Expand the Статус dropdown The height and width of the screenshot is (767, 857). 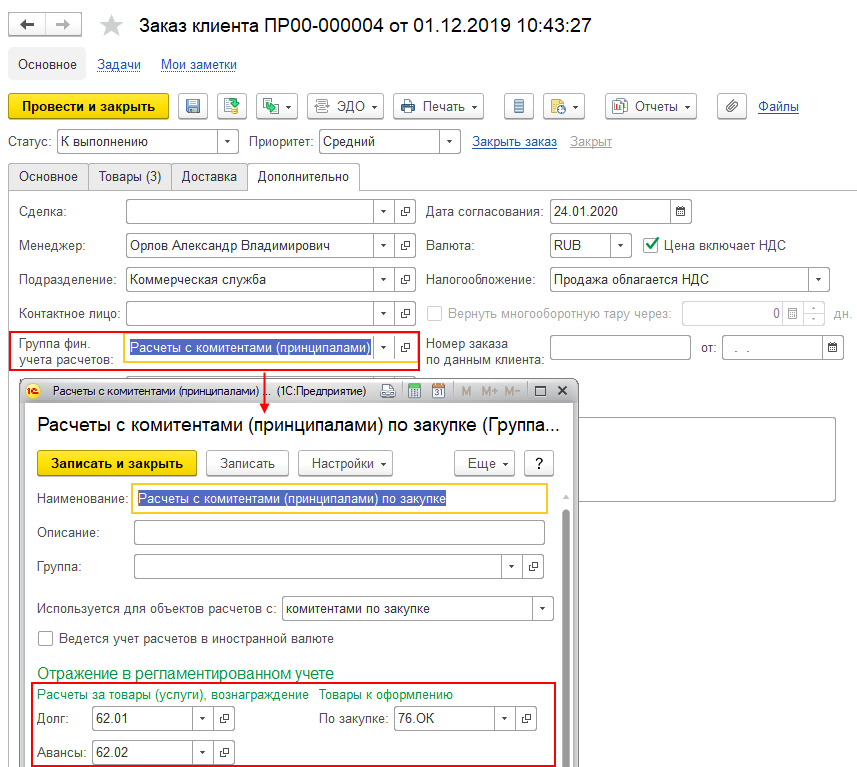click(x=227, y=142)
